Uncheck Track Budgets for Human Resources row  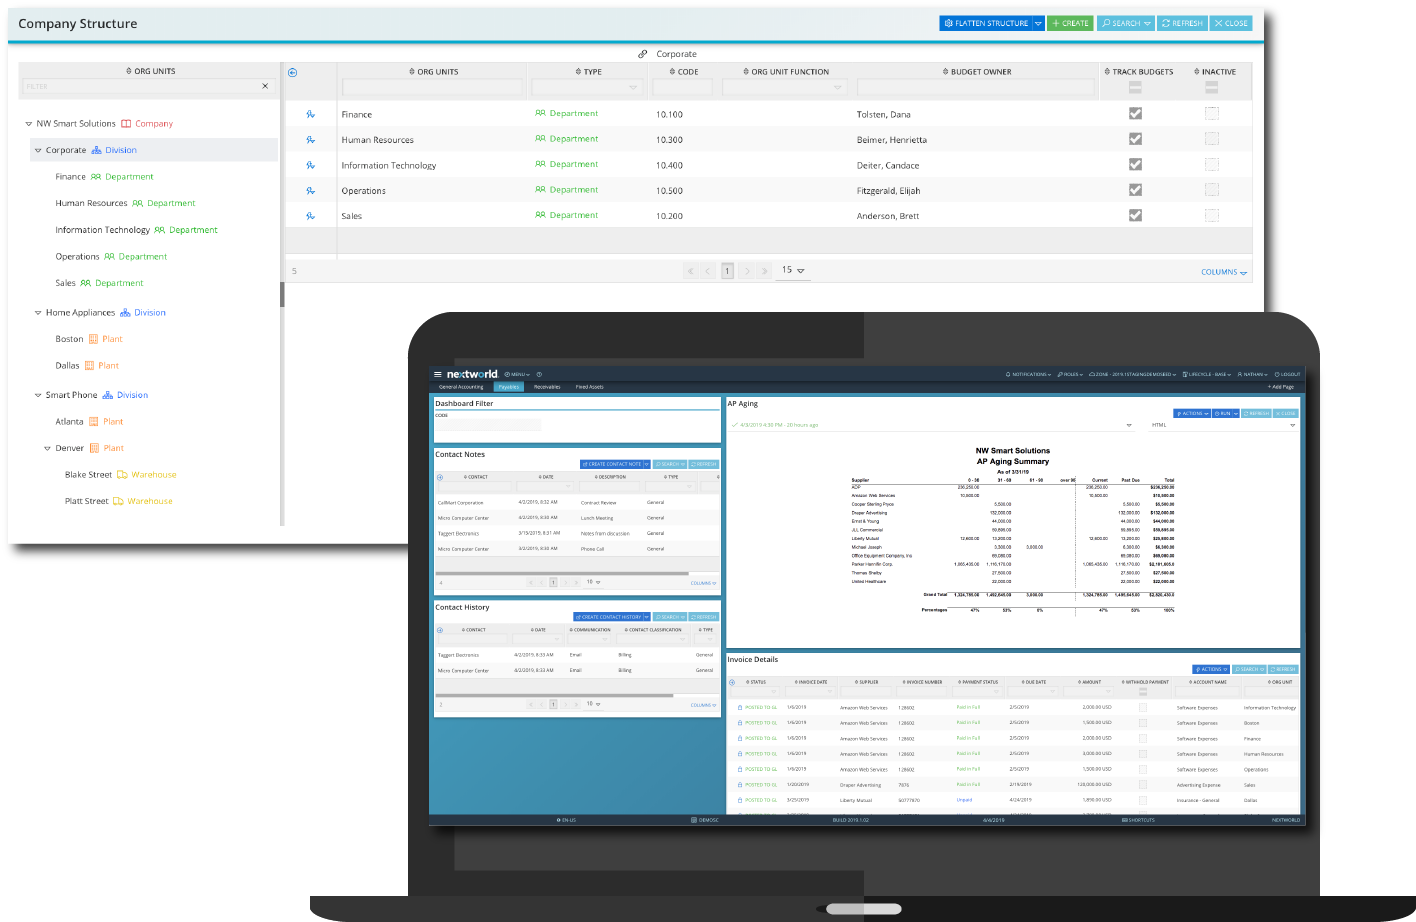coord(1135,139)
